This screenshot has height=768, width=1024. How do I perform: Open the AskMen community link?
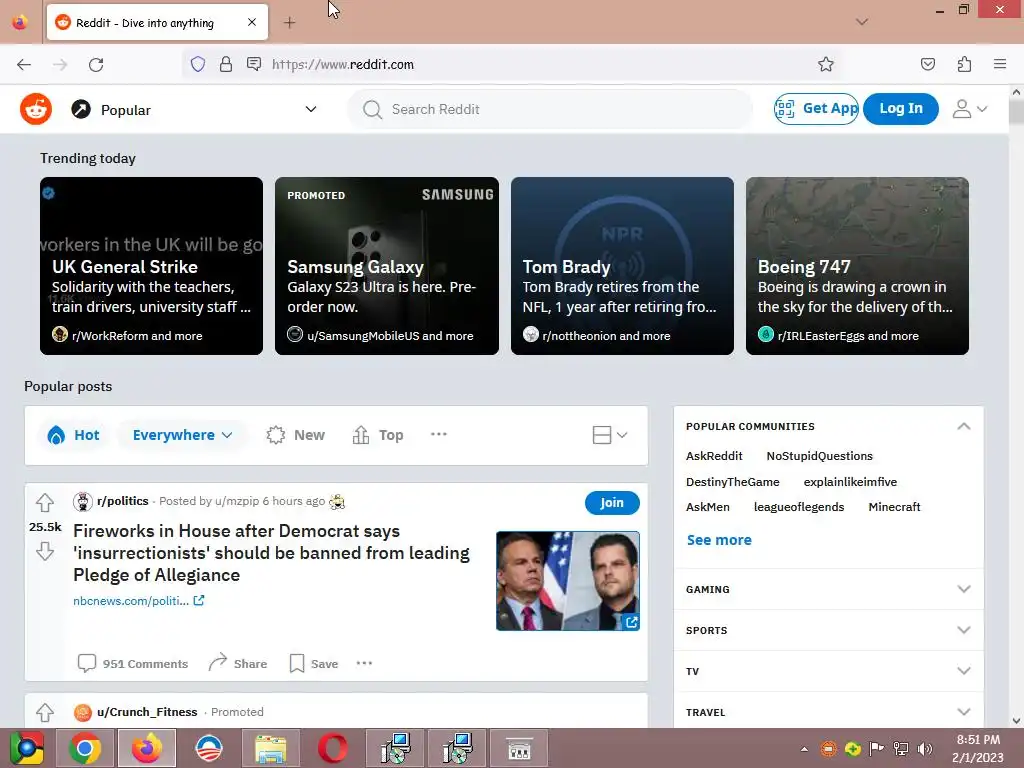tap(708, 507)
